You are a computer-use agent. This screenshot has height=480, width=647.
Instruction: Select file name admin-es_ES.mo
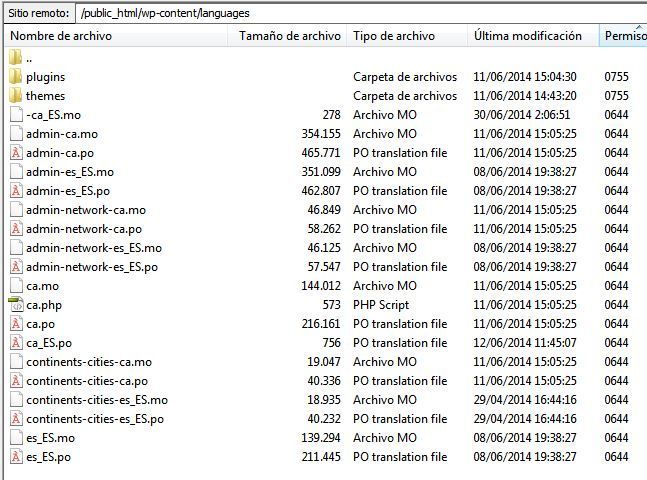point(70,172)
